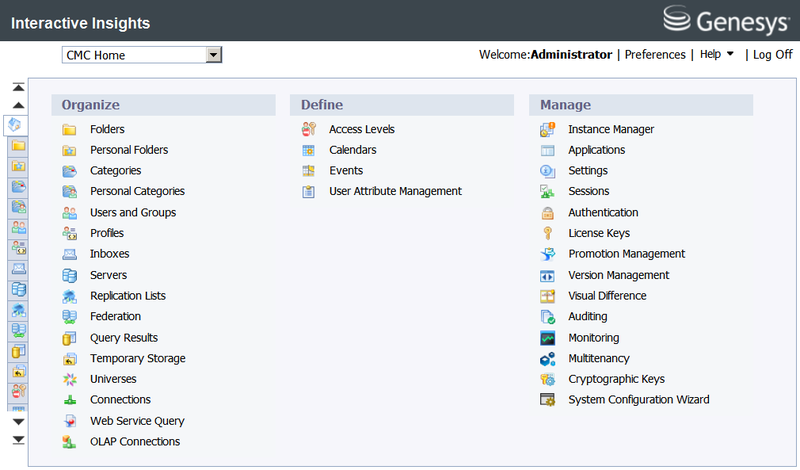Expand the Help menu arrow
800x470 pixels.
click(730, 54)
